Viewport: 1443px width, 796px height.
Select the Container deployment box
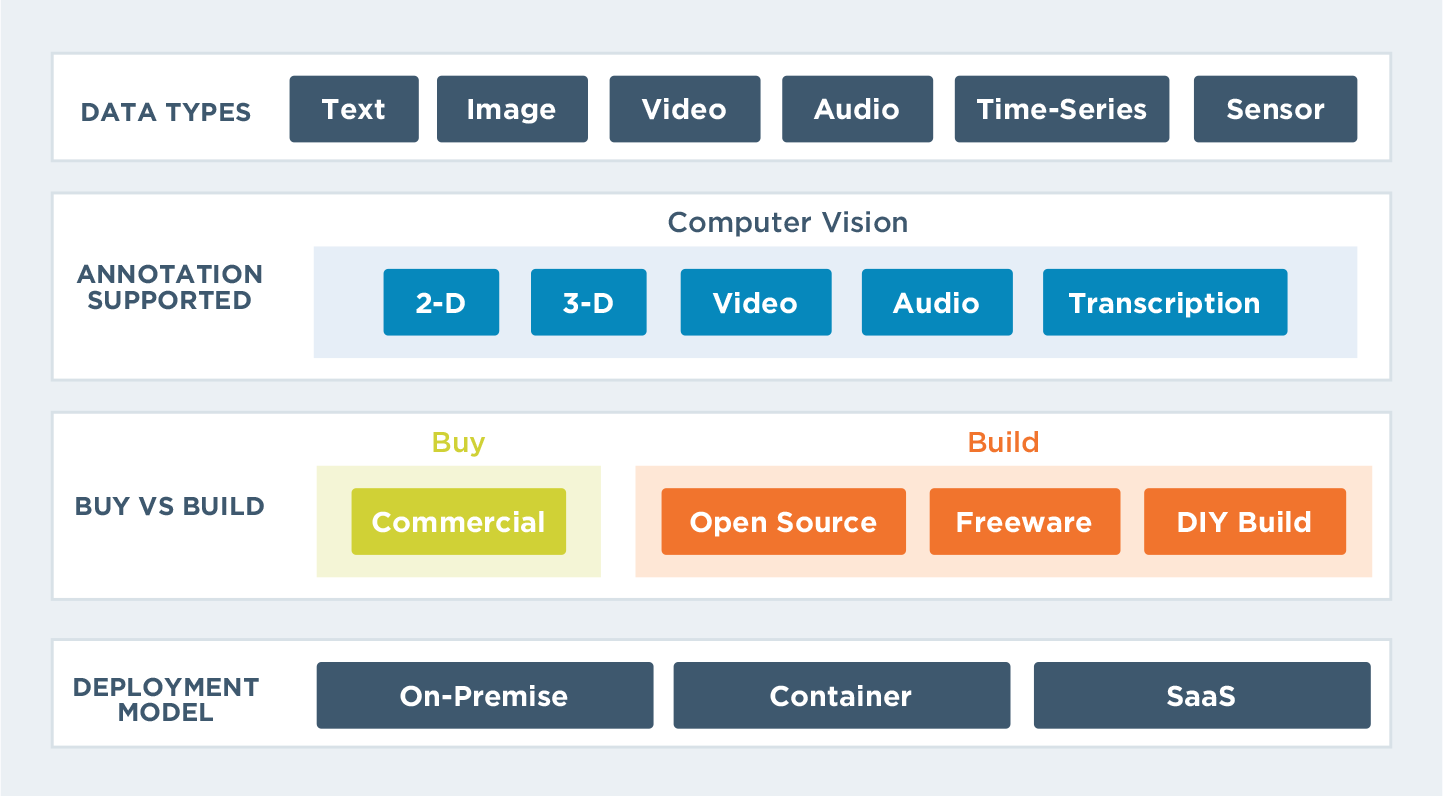coord(842,695)
